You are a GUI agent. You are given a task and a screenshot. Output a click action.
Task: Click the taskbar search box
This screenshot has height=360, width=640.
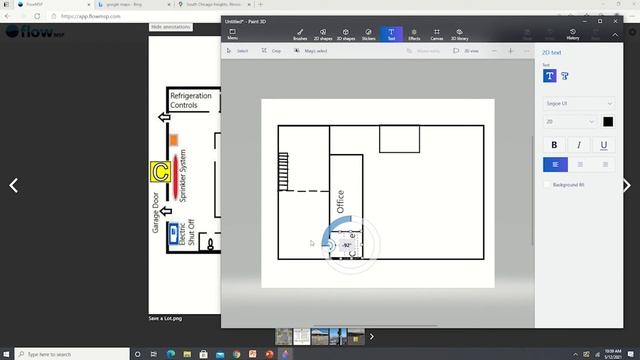click(x=72, y=354)
